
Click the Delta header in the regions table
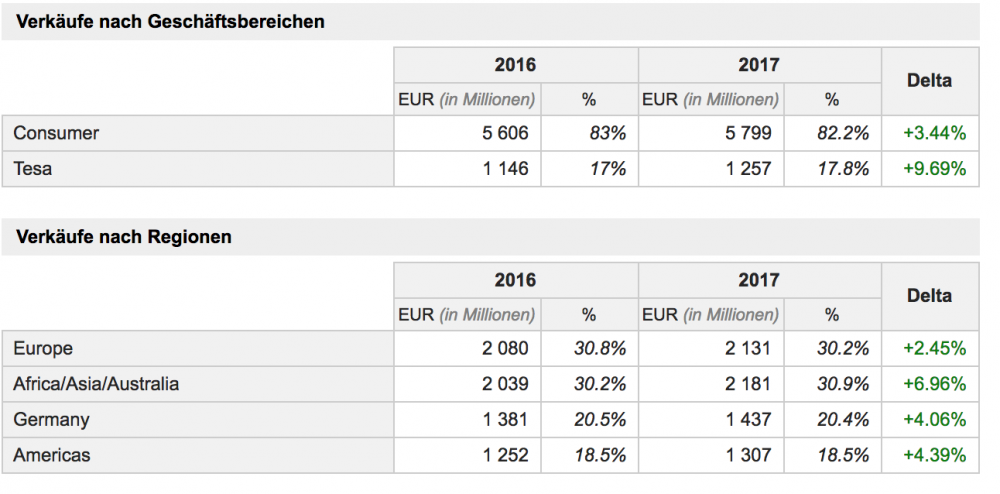point(929,296)
